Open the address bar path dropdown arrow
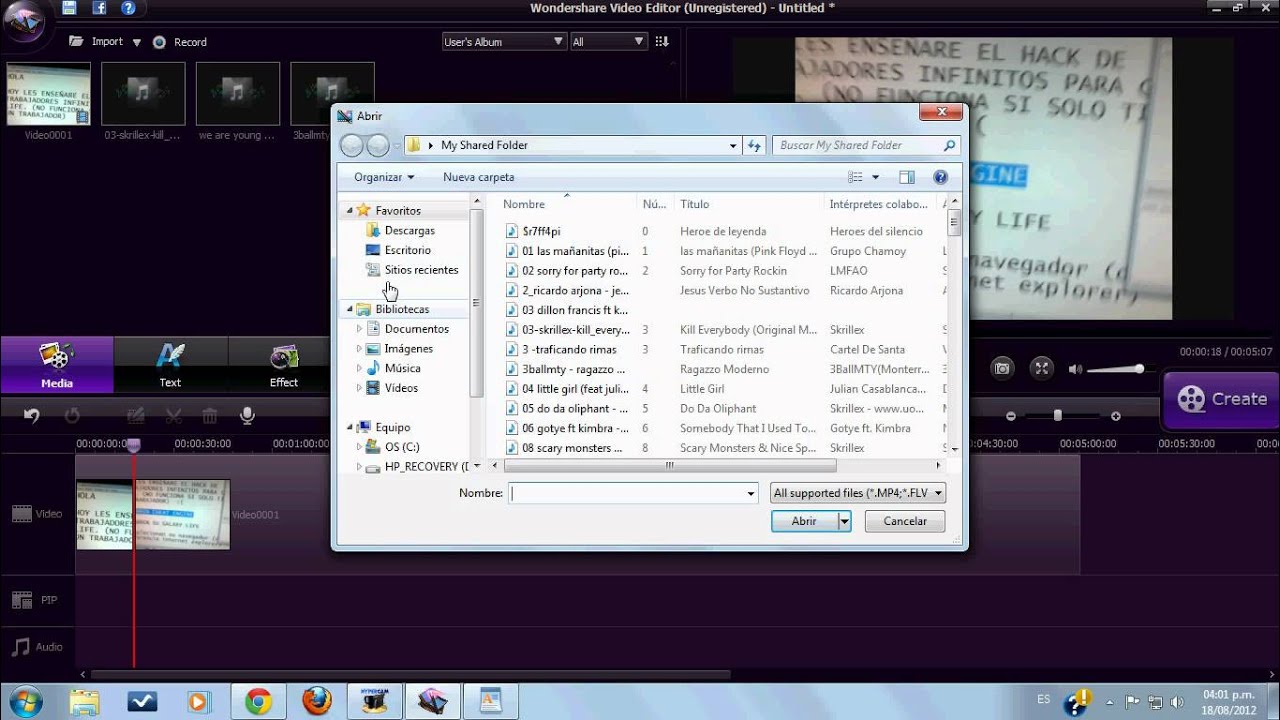The height and width of the screenshot is (720, 1280). point(733,145)
